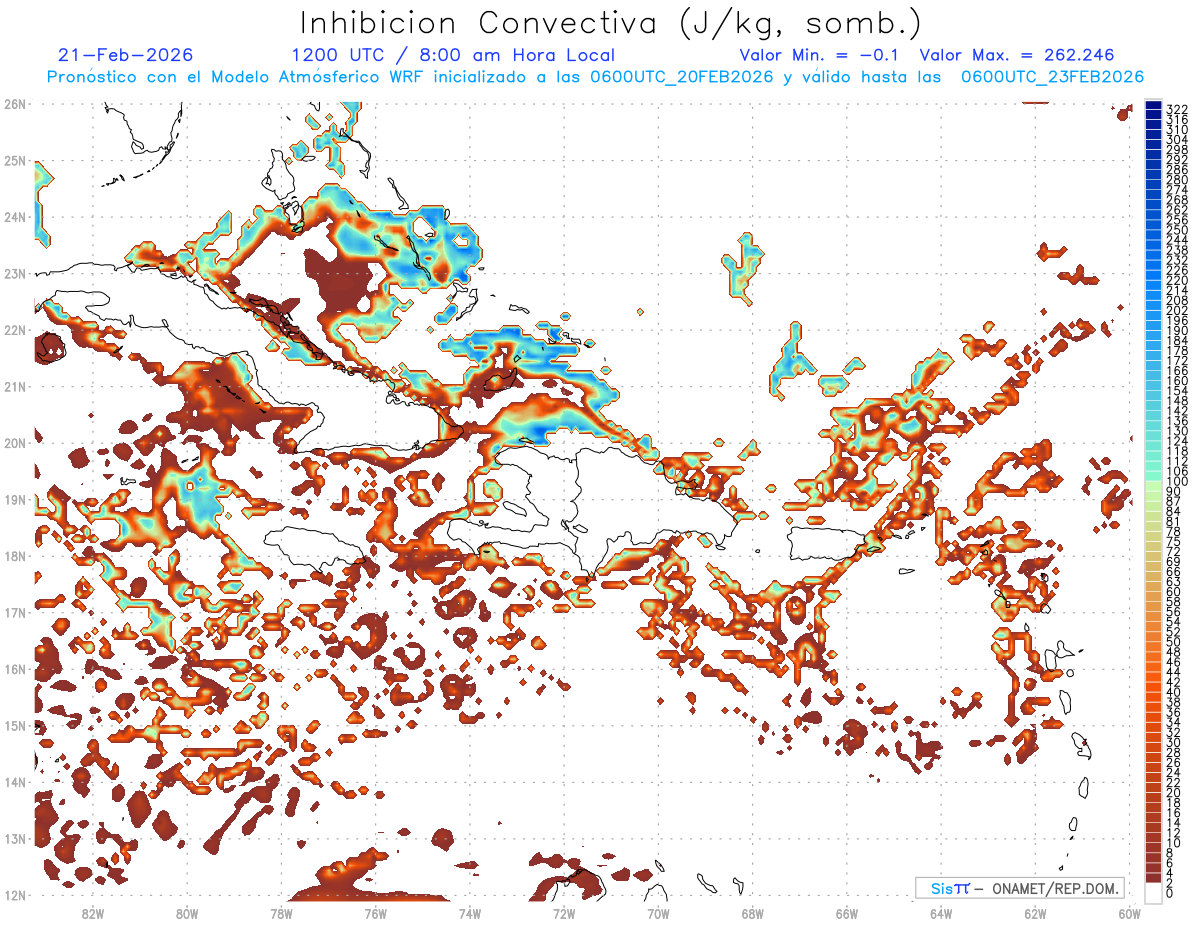Click the '22N' latitude label
Viewport: 1200px width, 927px height.
(x=14, y=330)
